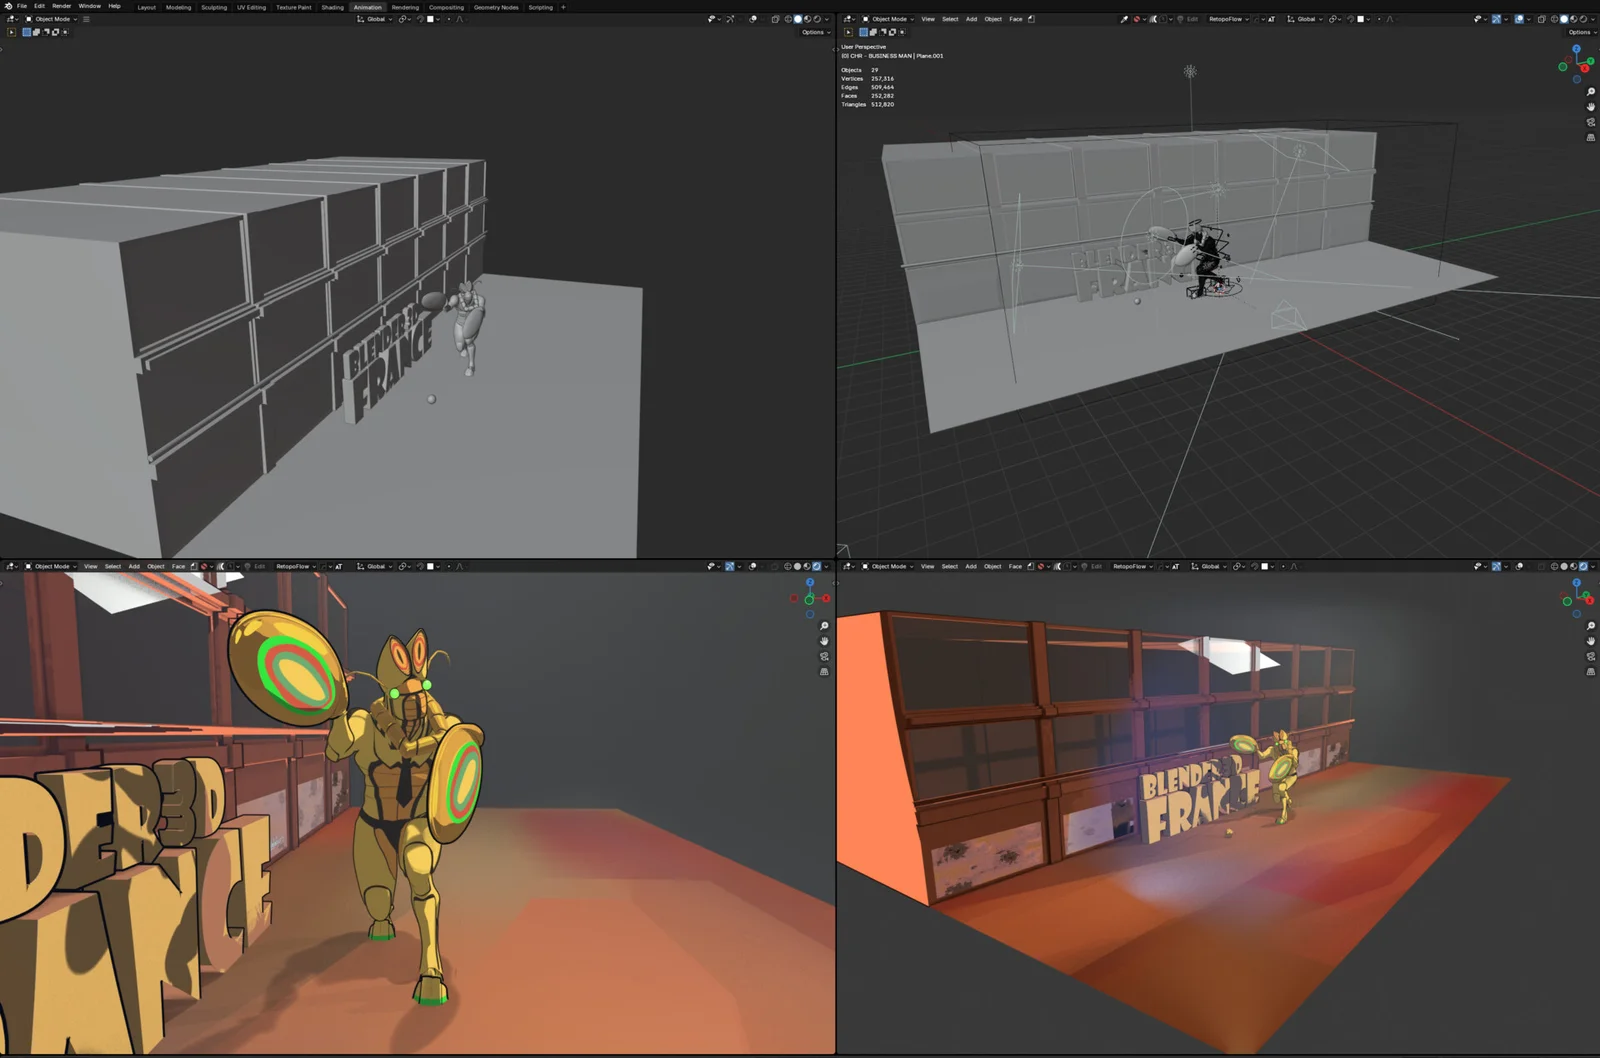Toggle perspective/orthographic grid icon in top-right viewport
This screenshot has height=1058, width=1600.
[x=1591, y=137]
